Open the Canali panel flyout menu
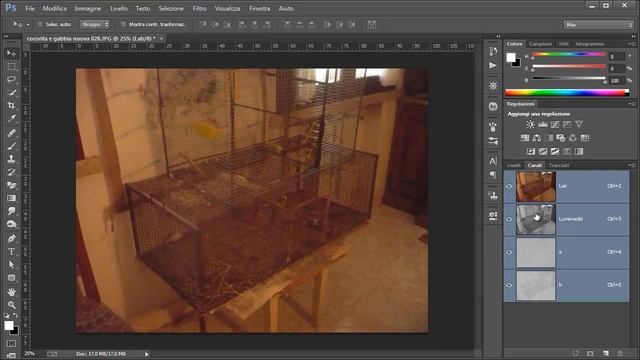Screen dimensions: 640x360 [x=631, y=165]
